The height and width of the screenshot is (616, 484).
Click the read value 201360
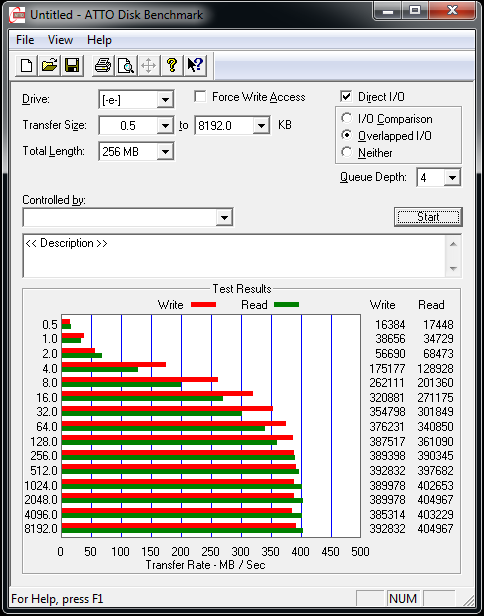pyautogui.click(x=435, y=383)
